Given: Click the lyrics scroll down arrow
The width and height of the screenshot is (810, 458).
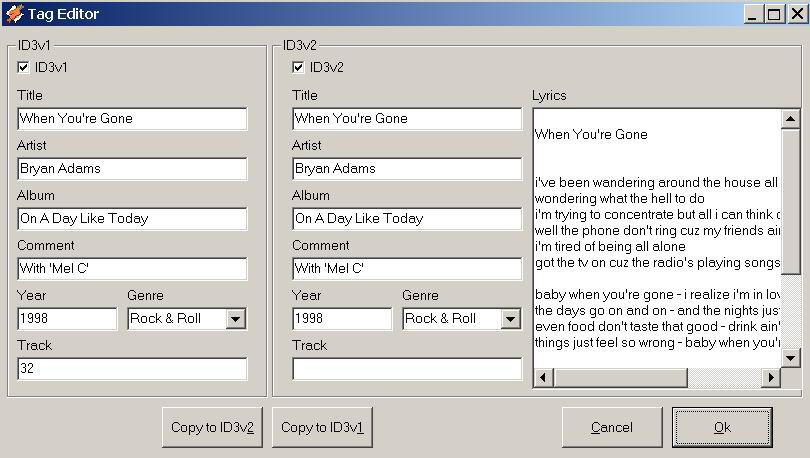Looking at the screenshot, I should click(790, 357).
